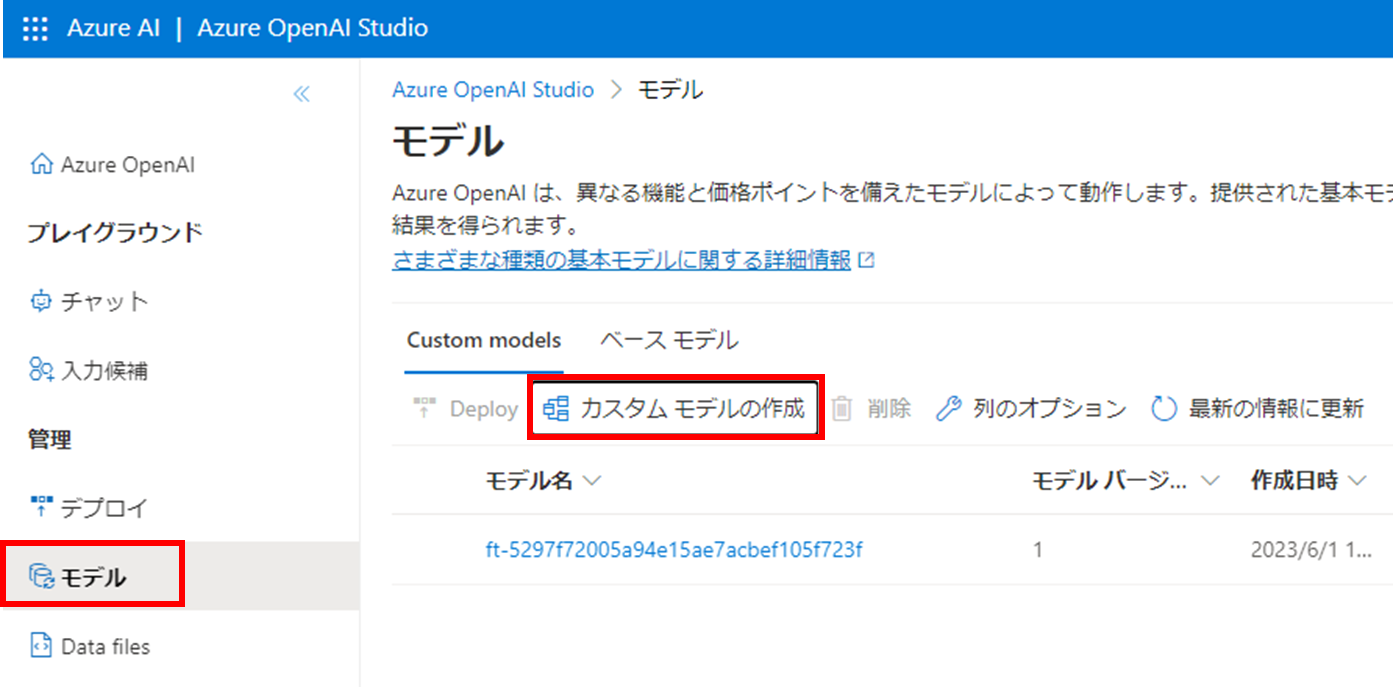The image size is (1393, 687).
Task: Open the モデル バージョン dropdown
Action: [x=1211, y=480]
